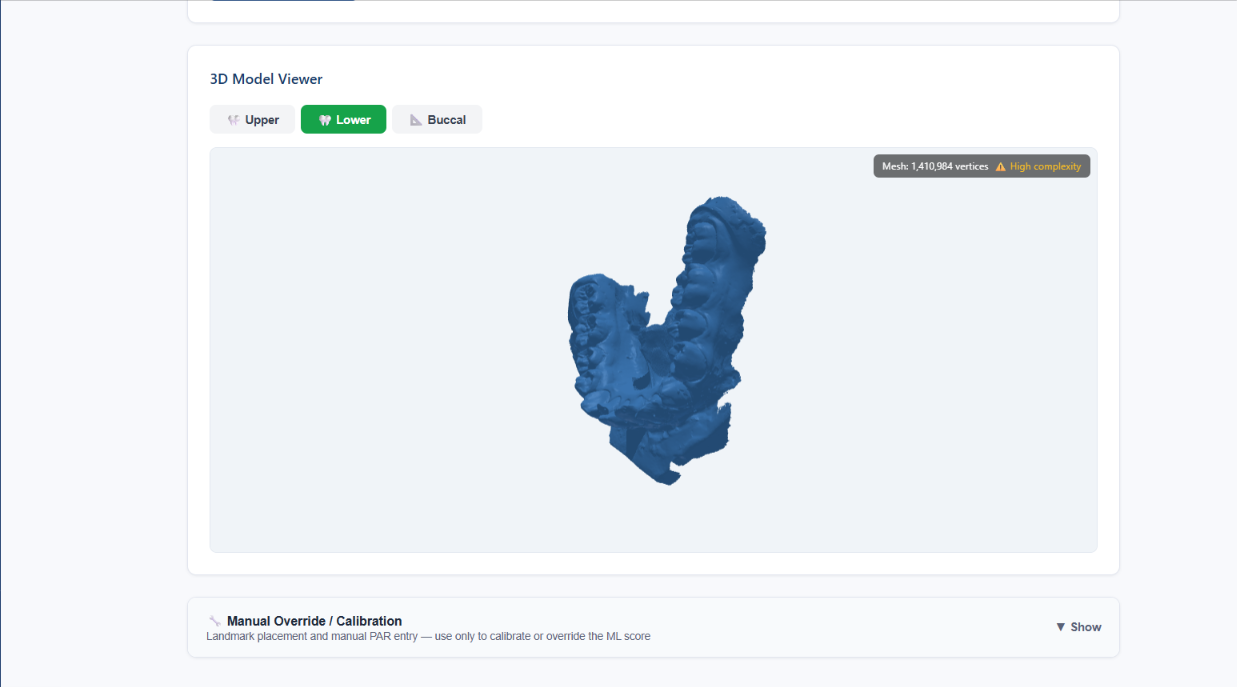Click the tooth icon on Upper tab

pos(233,120)
